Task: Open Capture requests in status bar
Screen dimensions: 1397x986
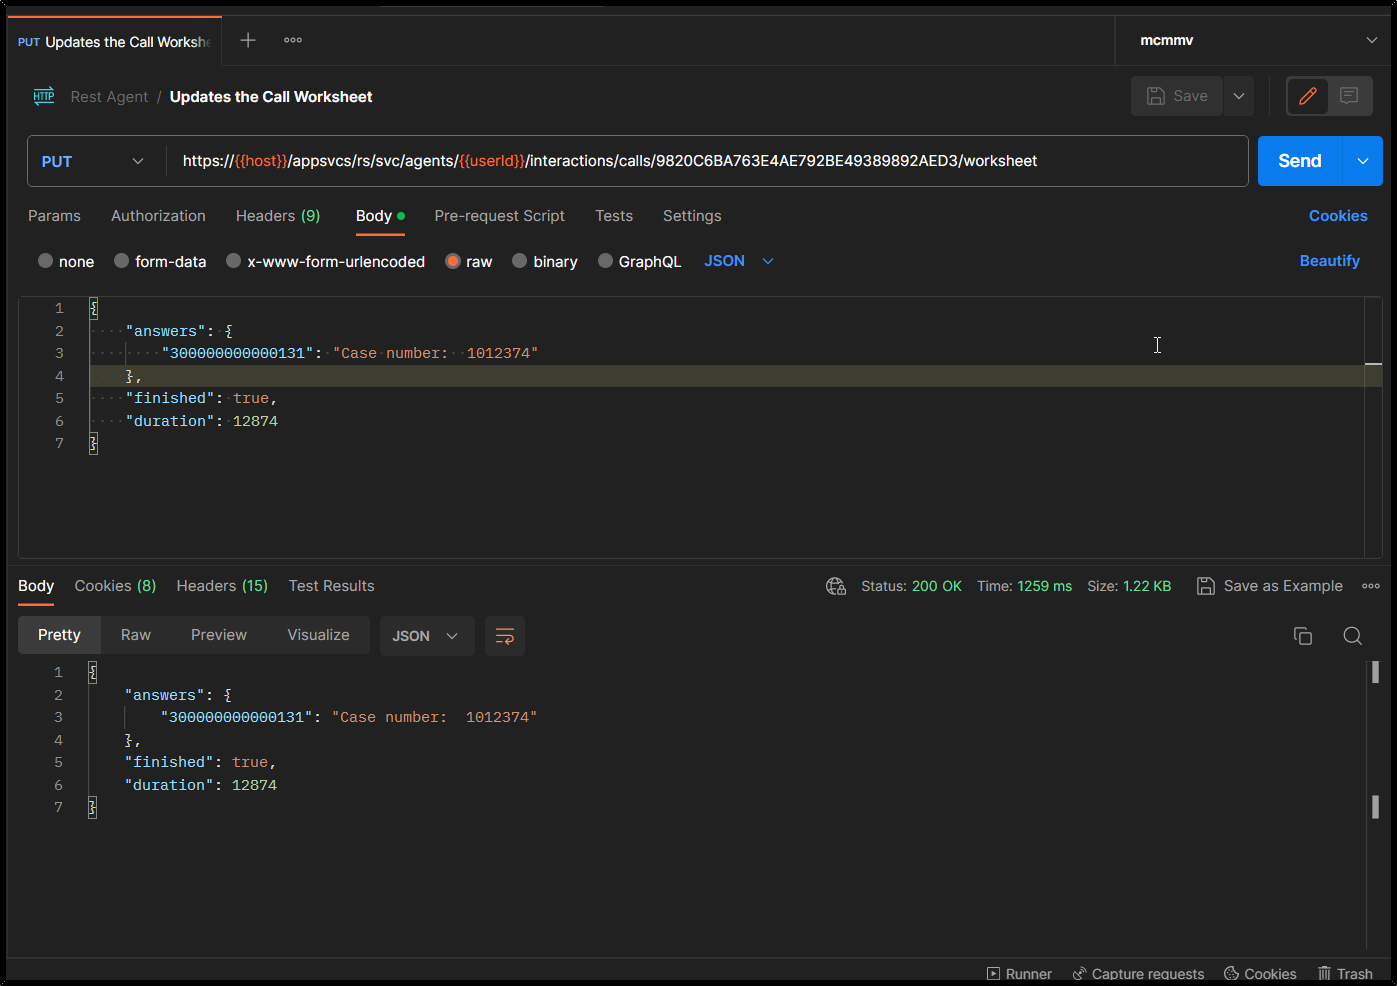Action: pos(1138,974)
